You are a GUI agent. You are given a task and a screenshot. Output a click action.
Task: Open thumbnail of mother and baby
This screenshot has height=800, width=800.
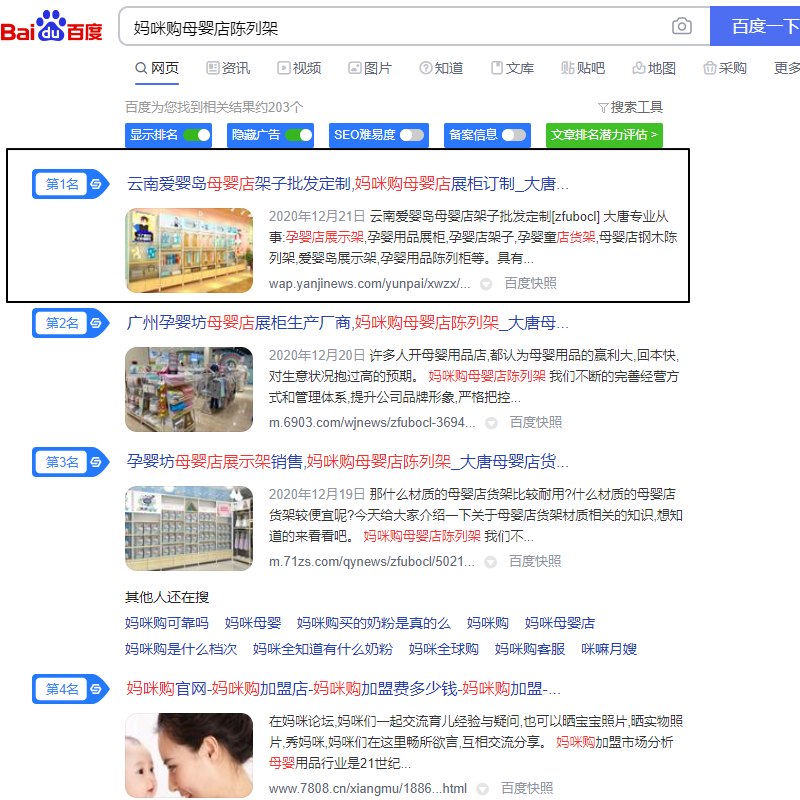pos(189,756)
